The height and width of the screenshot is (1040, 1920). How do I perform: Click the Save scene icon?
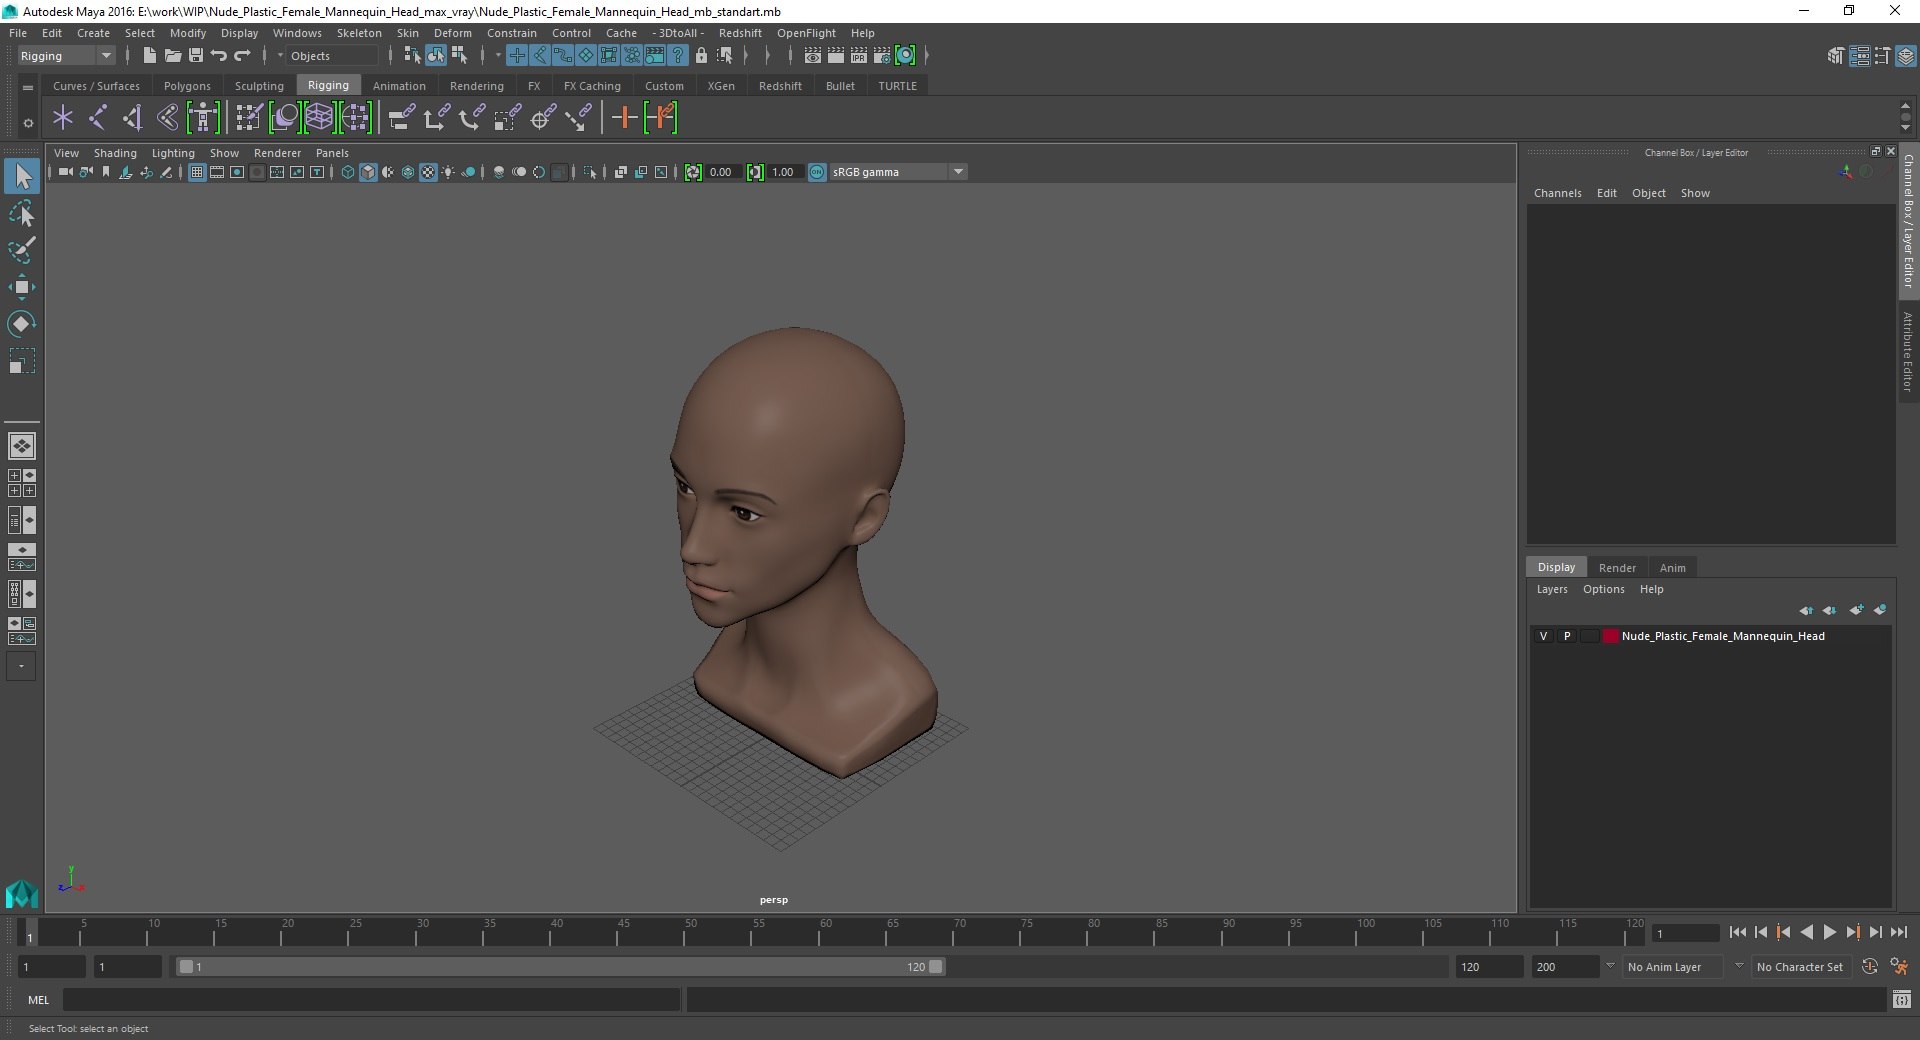196,56
